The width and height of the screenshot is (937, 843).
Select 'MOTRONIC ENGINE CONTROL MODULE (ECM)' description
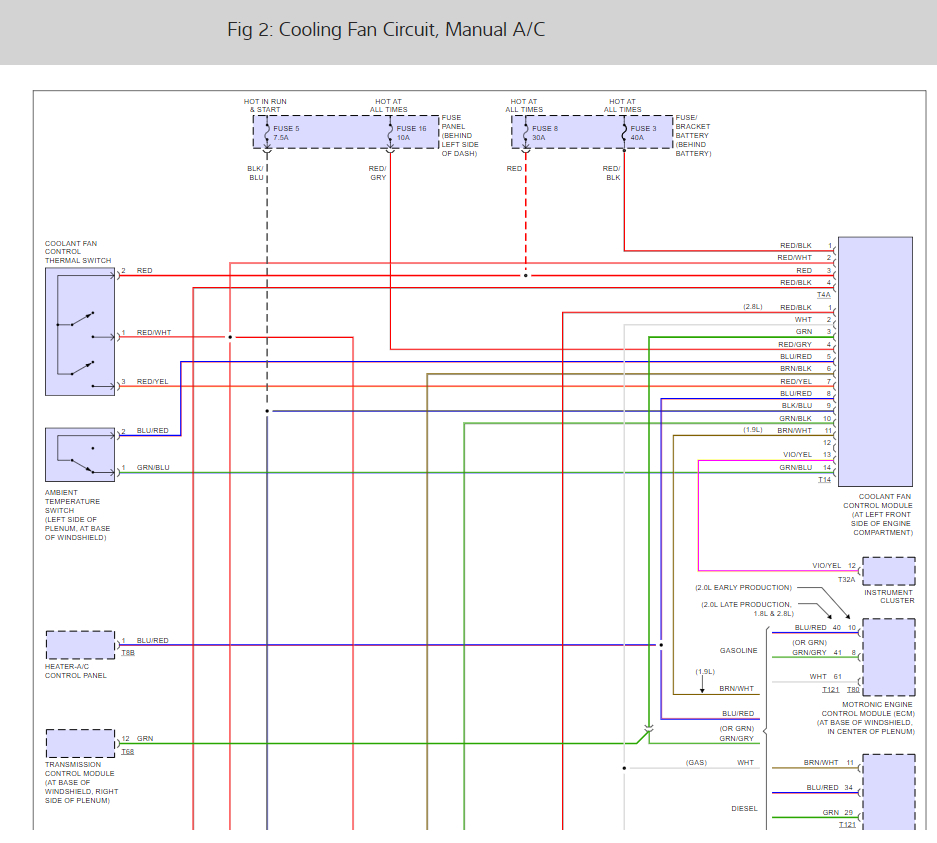tap(866, 718)
